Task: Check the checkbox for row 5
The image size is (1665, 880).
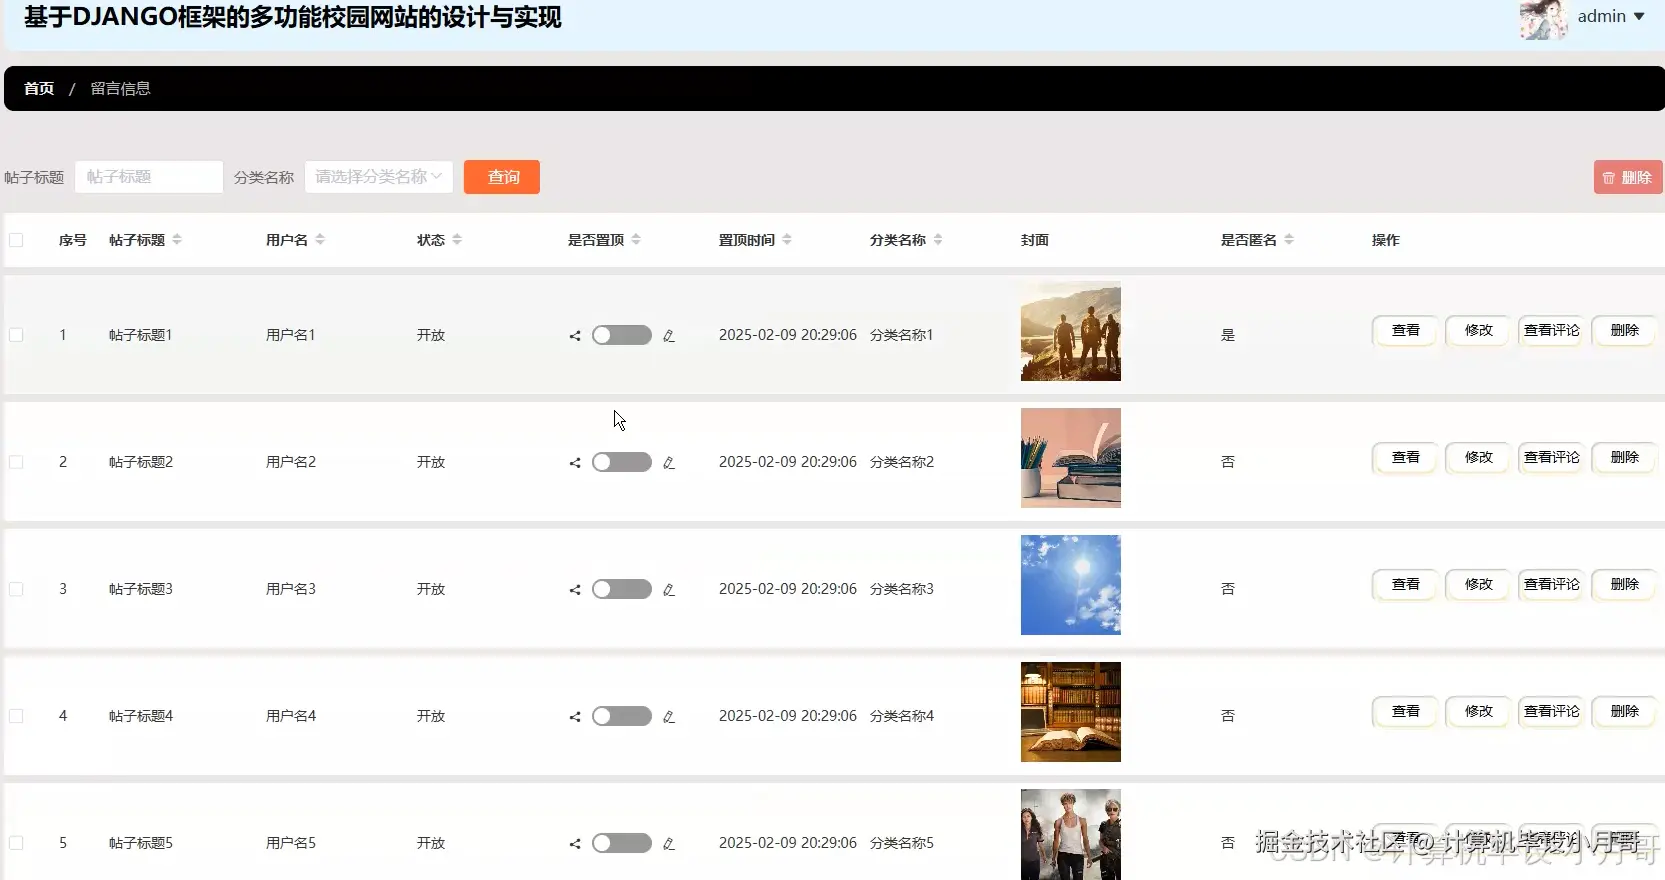Action: pos(16,843)
